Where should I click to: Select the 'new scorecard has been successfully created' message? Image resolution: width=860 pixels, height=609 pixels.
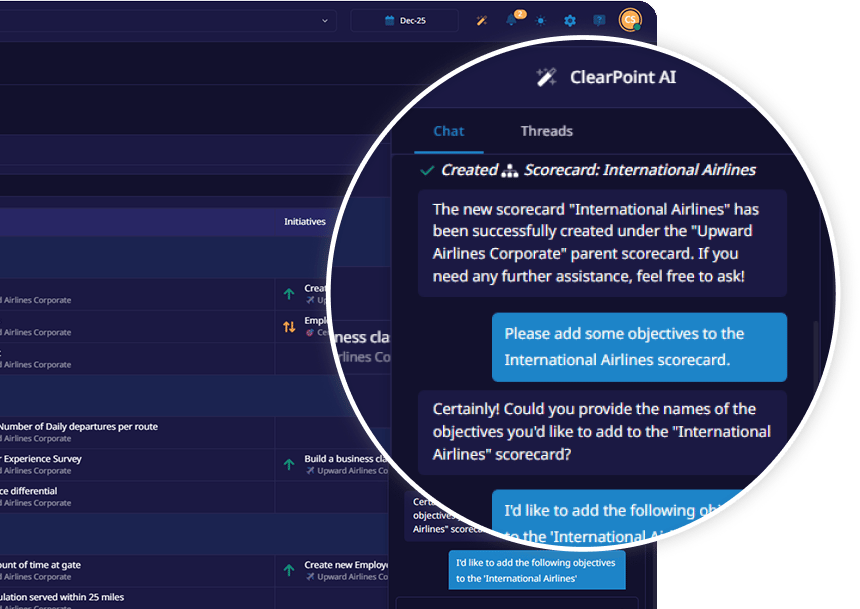coord(602,243)
